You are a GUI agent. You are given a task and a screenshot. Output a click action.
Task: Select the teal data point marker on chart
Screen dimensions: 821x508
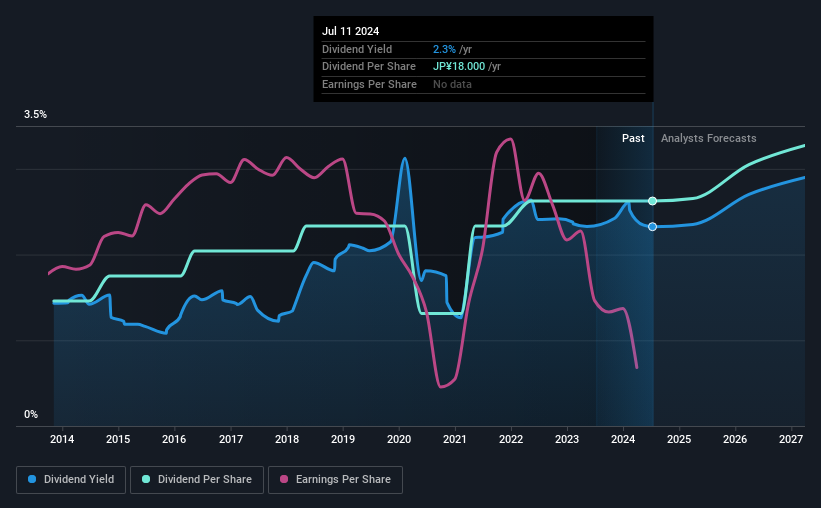[x=652, y=201]
